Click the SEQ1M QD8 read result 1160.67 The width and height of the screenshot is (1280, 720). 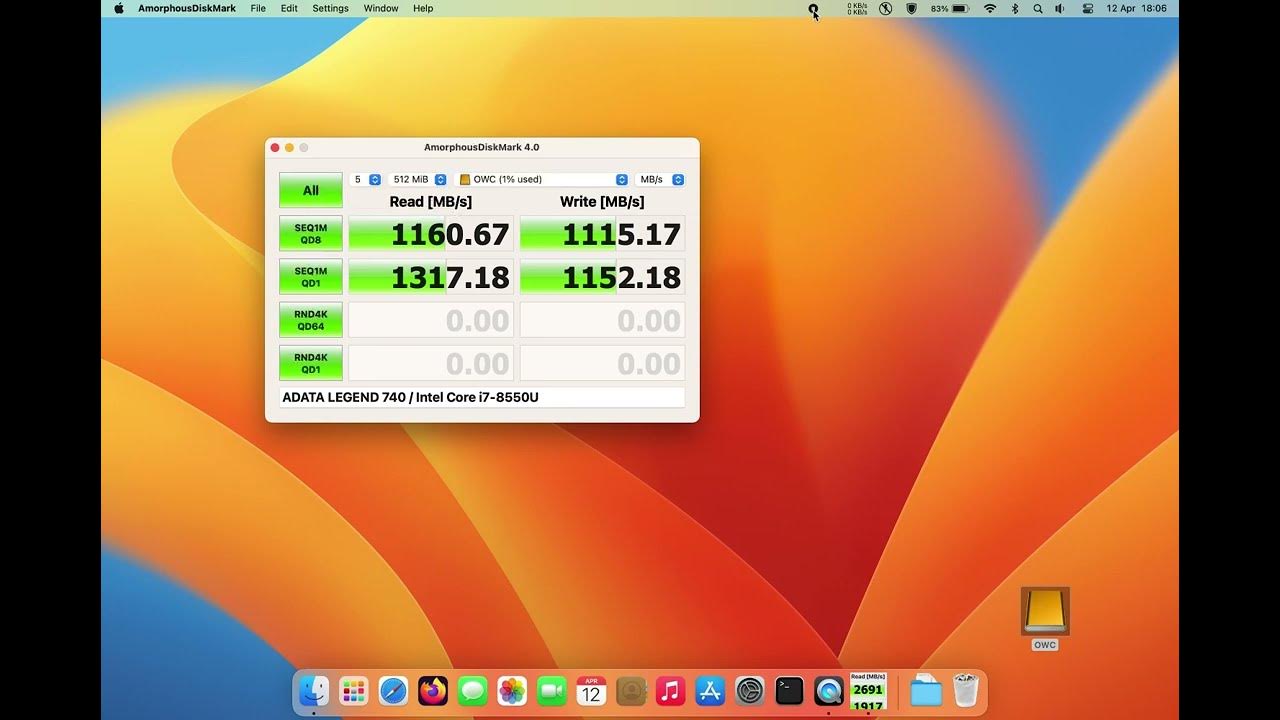pos(431,234)
